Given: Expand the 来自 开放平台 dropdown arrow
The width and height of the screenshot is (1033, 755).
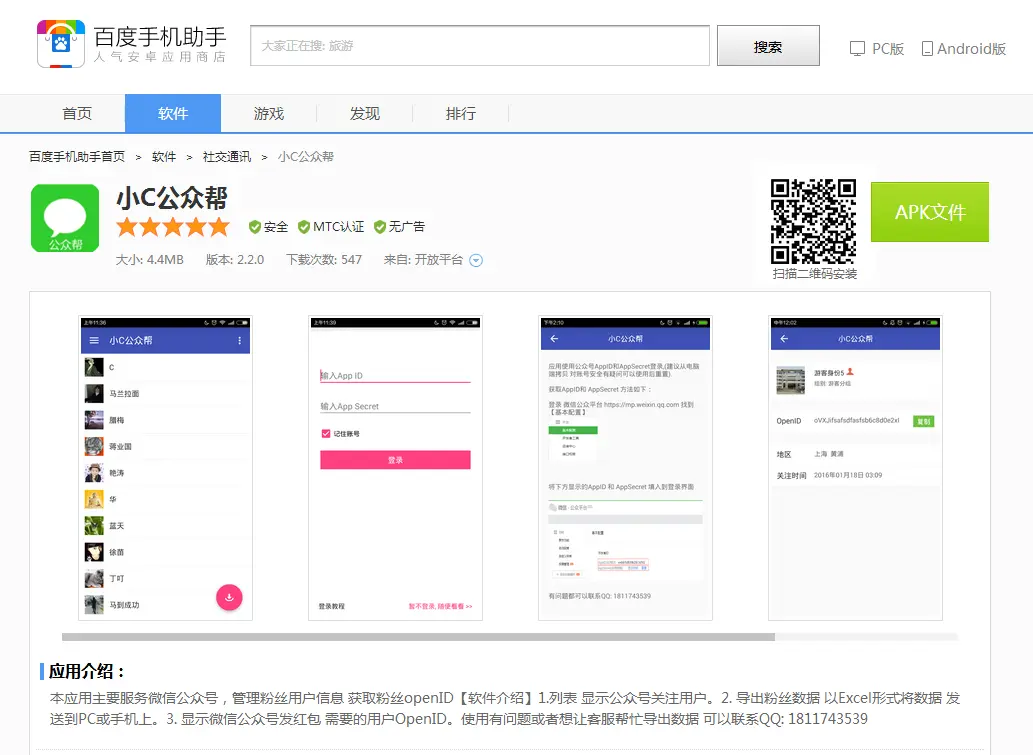Looking at the screenshot, I should pyautogui.click(x=476, y=260).
